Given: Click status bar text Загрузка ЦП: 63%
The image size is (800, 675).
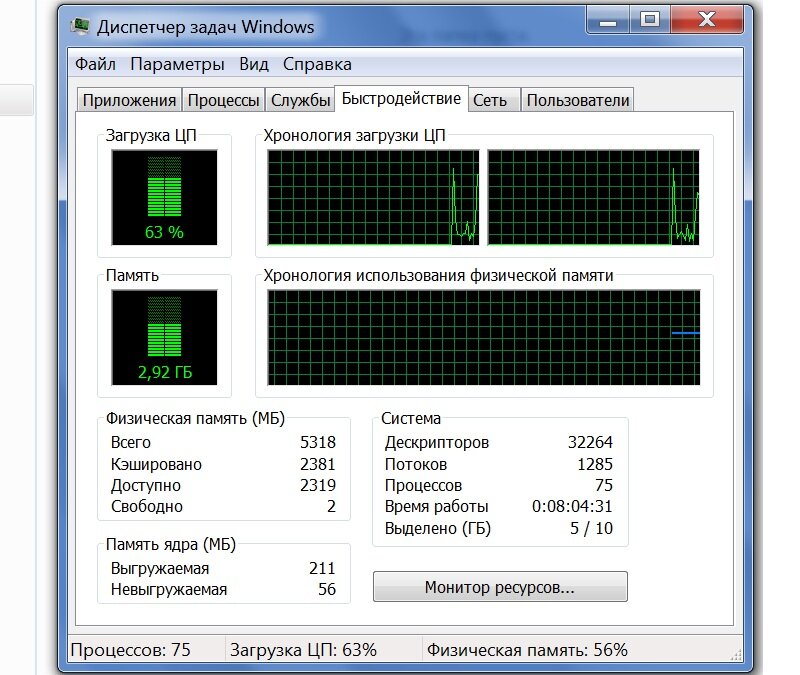Looking at the screenshot, I should [303, 650].
